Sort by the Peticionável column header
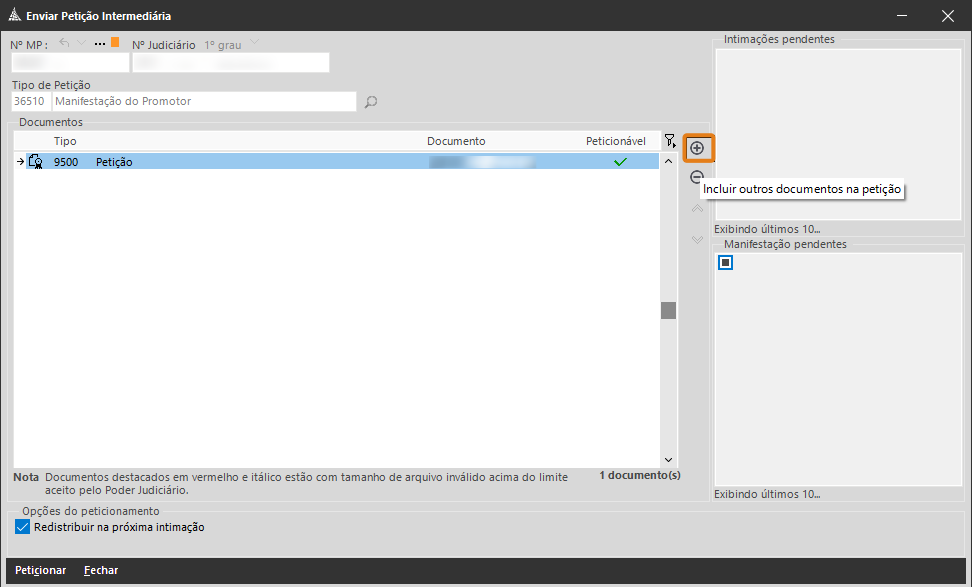The height and width of the screenshot is (587, 972). (x=615, y=142)
